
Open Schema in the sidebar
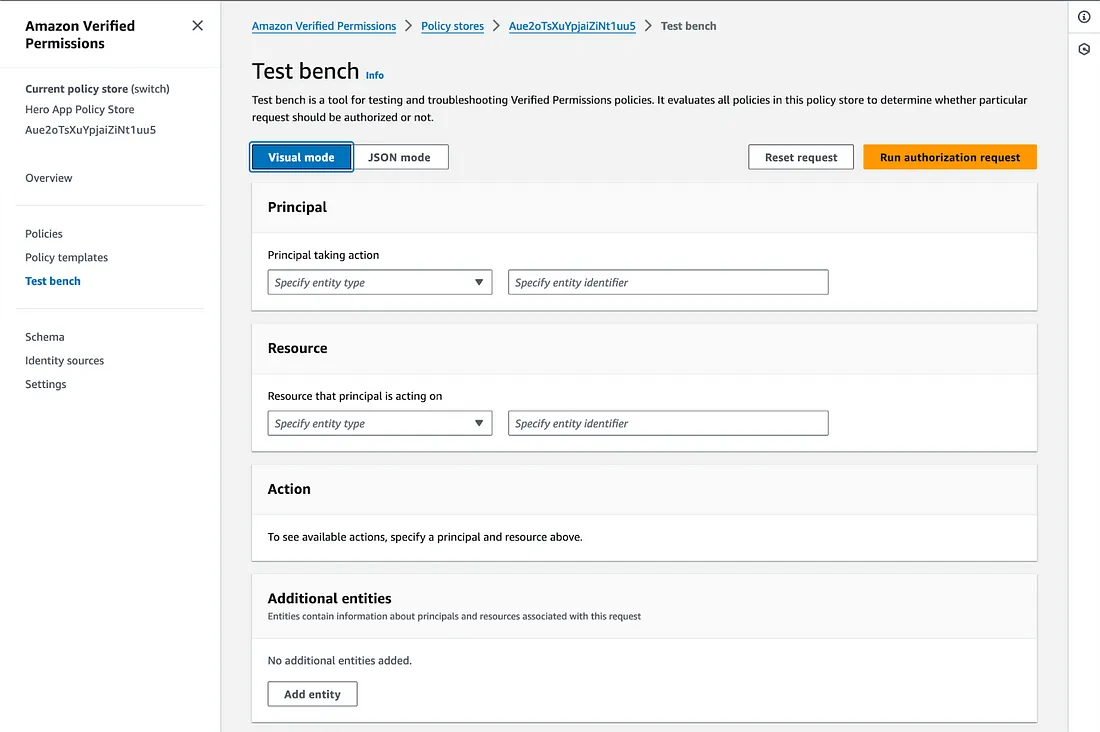(45, 337)
